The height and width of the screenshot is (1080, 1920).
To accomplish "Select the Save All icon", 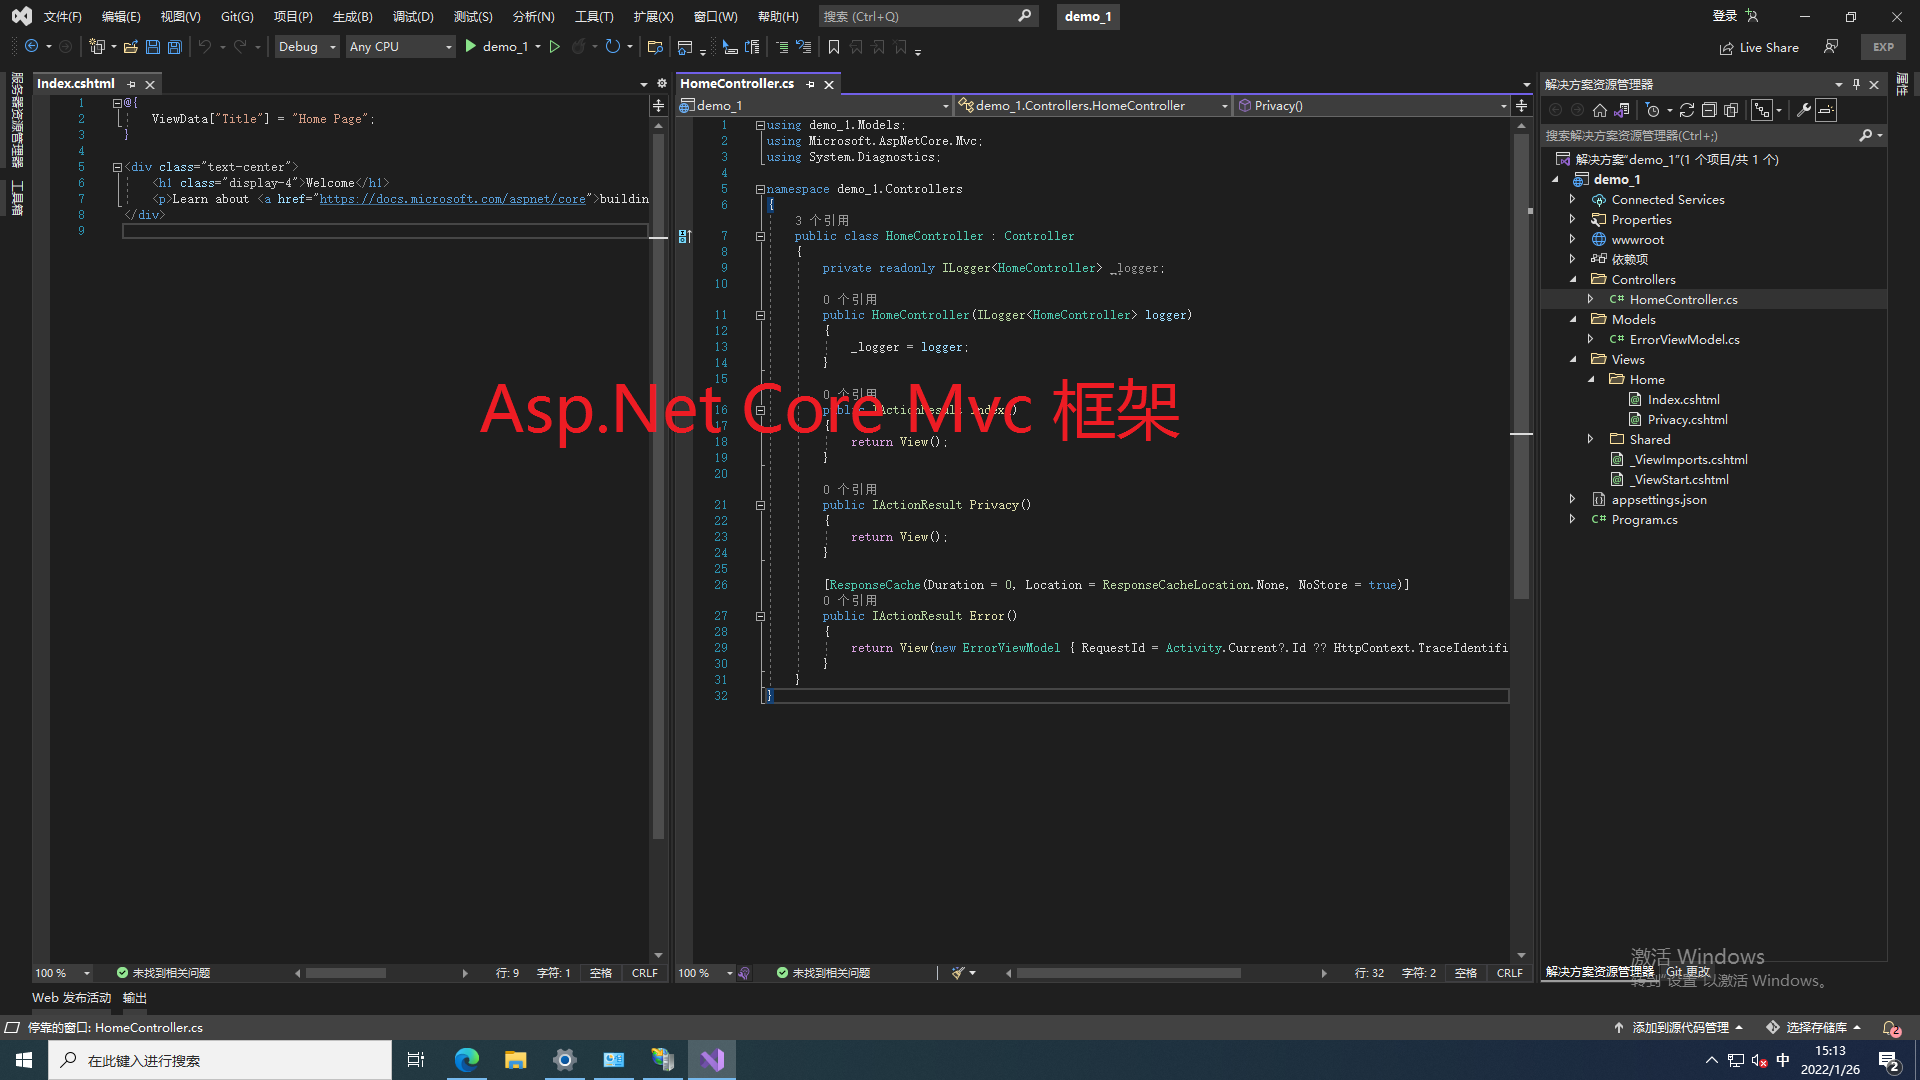I will click(x=175, y=46).
